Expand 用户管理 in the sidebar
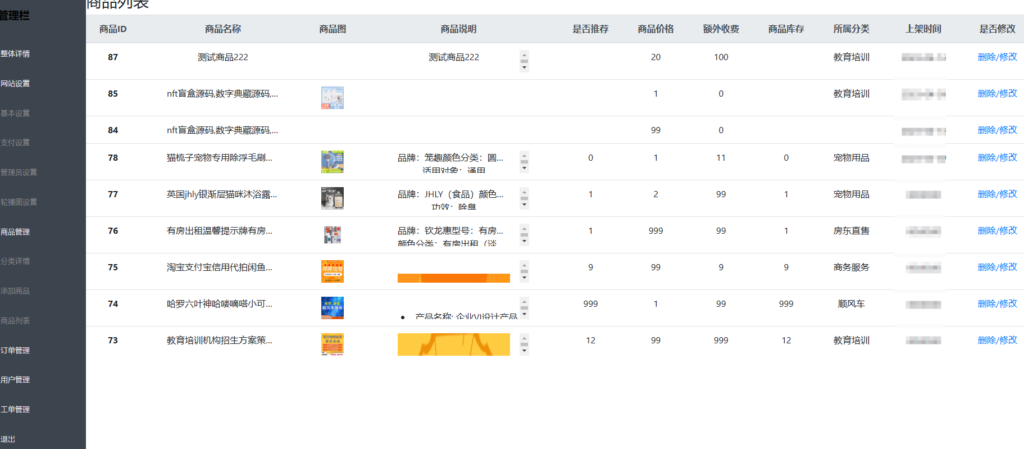The height and width of the screenshot is (449, 1024). pyautogui.click(x=15, y=380)
